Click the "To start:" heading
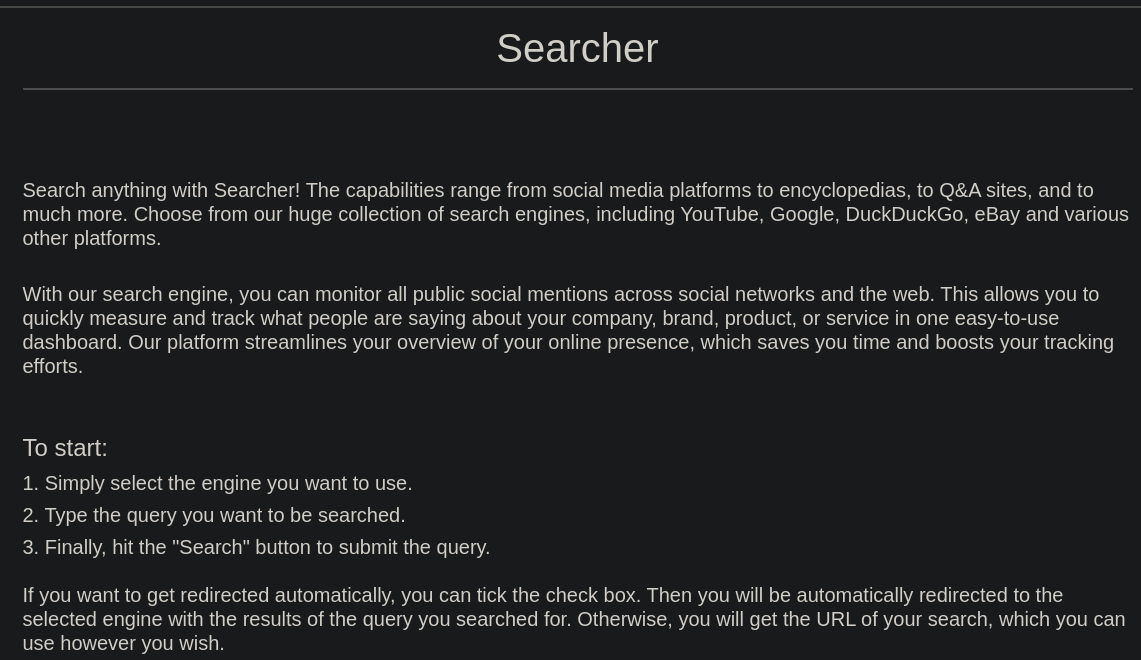Image resolution: width=1141 pixels, height=660 pixels. pyautogui.click(x=65, y=448)
